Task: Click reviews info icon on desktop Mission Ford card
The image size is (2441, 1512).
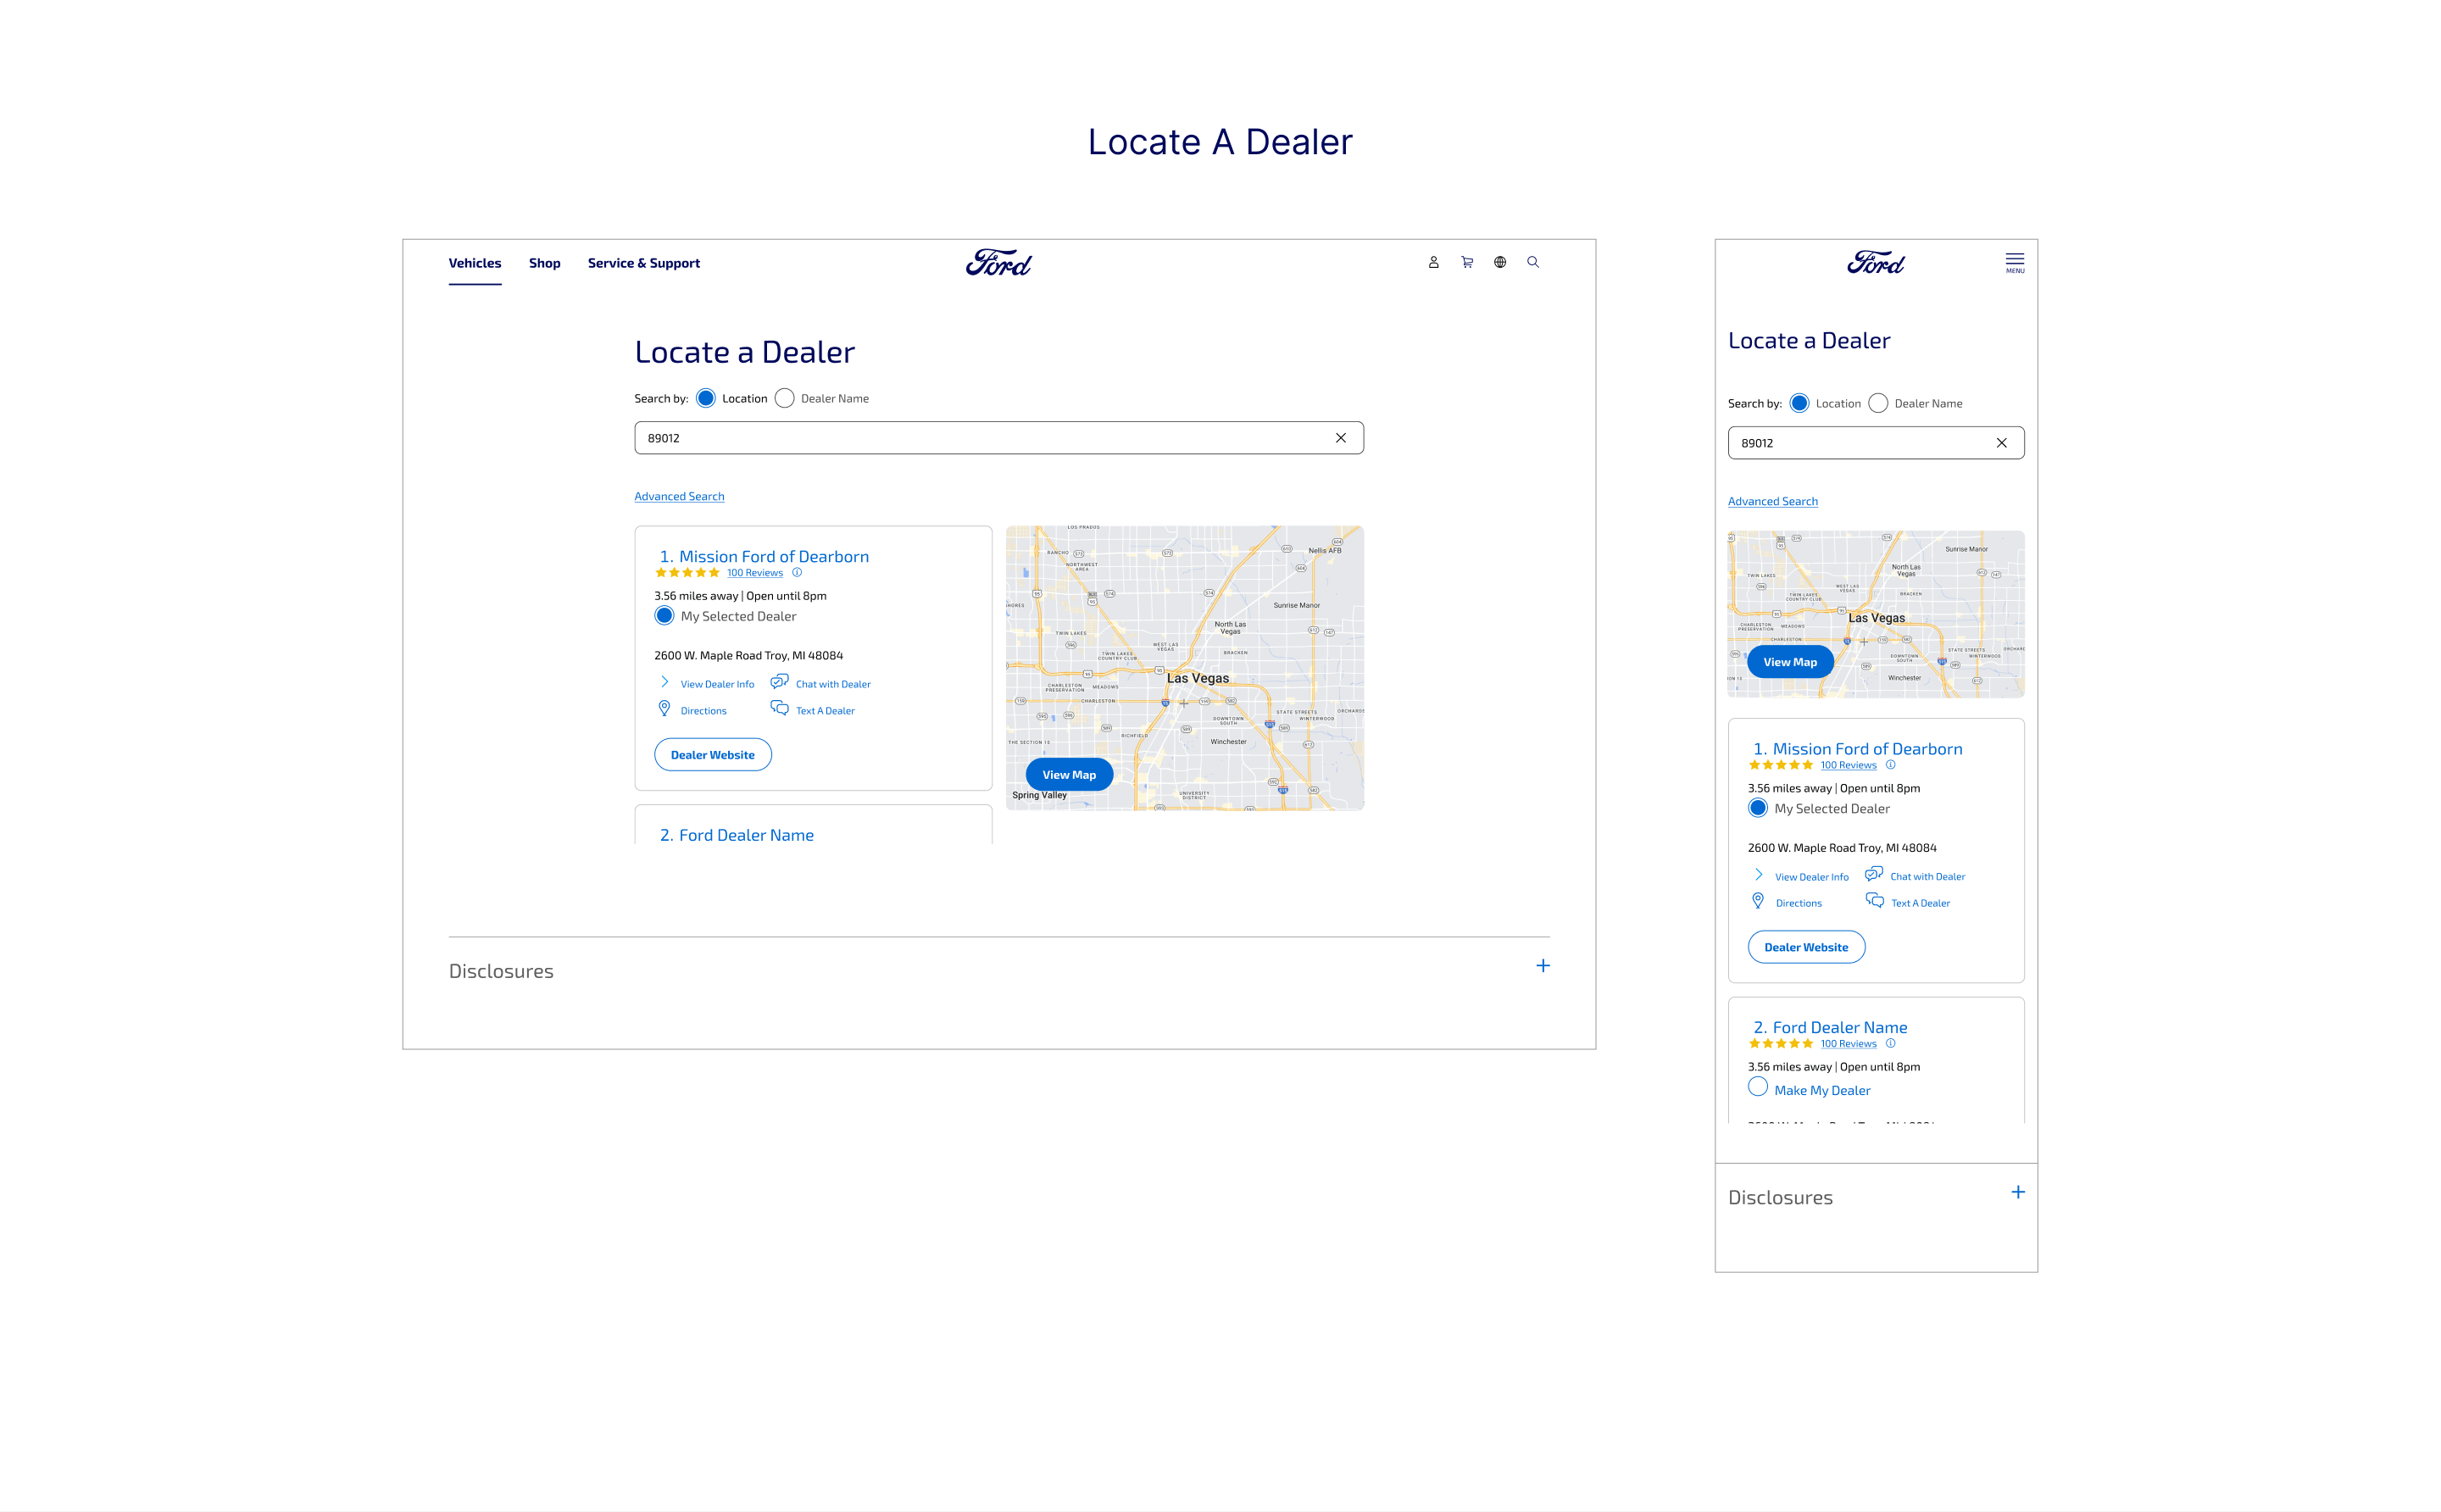Action: click(x=797, y=573)
